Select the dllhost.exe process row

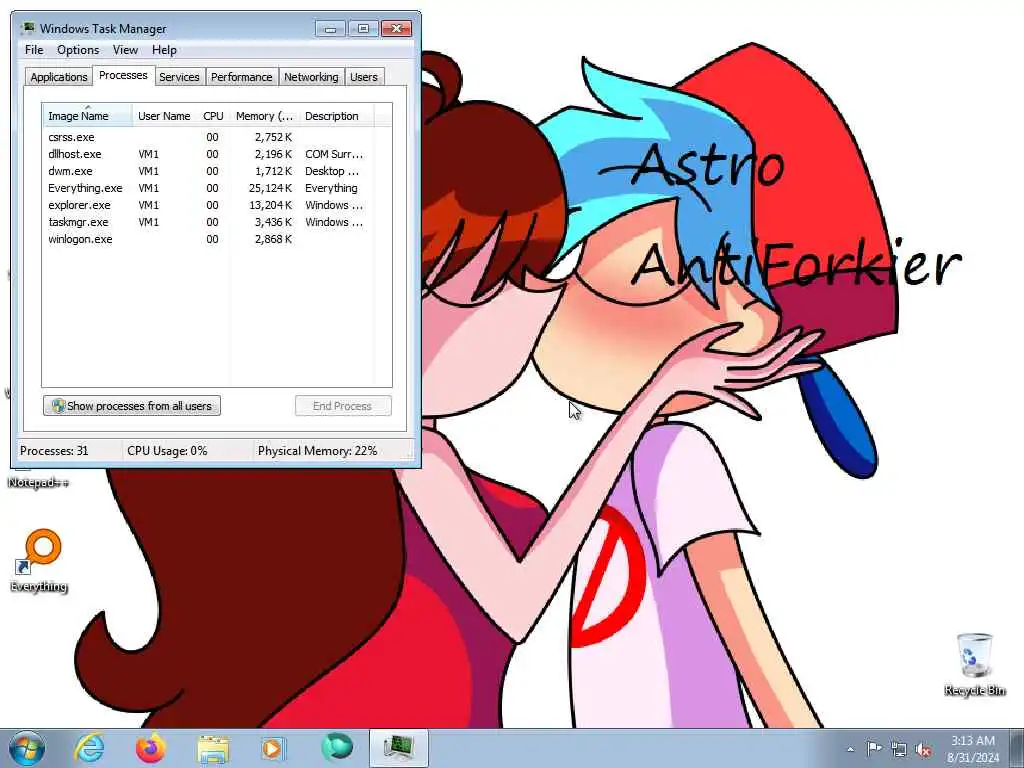tap(209, 154)
